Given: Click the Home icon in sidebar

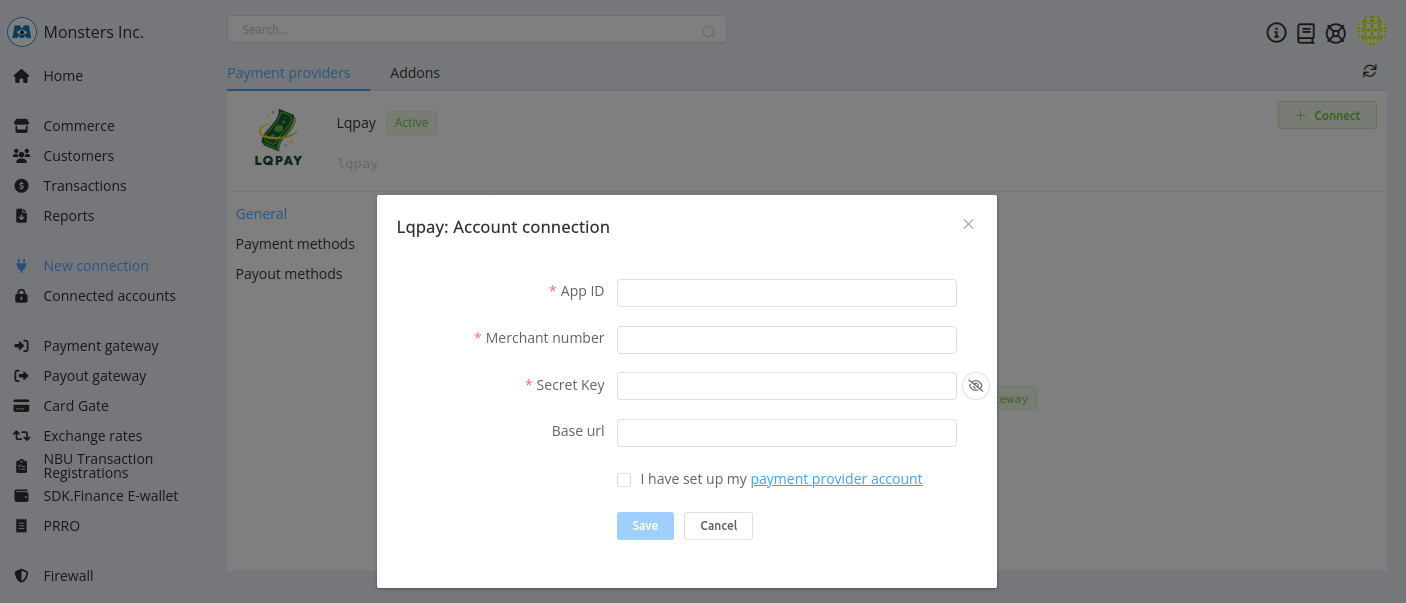Looking at the screenshot, I should click(21, 76).
